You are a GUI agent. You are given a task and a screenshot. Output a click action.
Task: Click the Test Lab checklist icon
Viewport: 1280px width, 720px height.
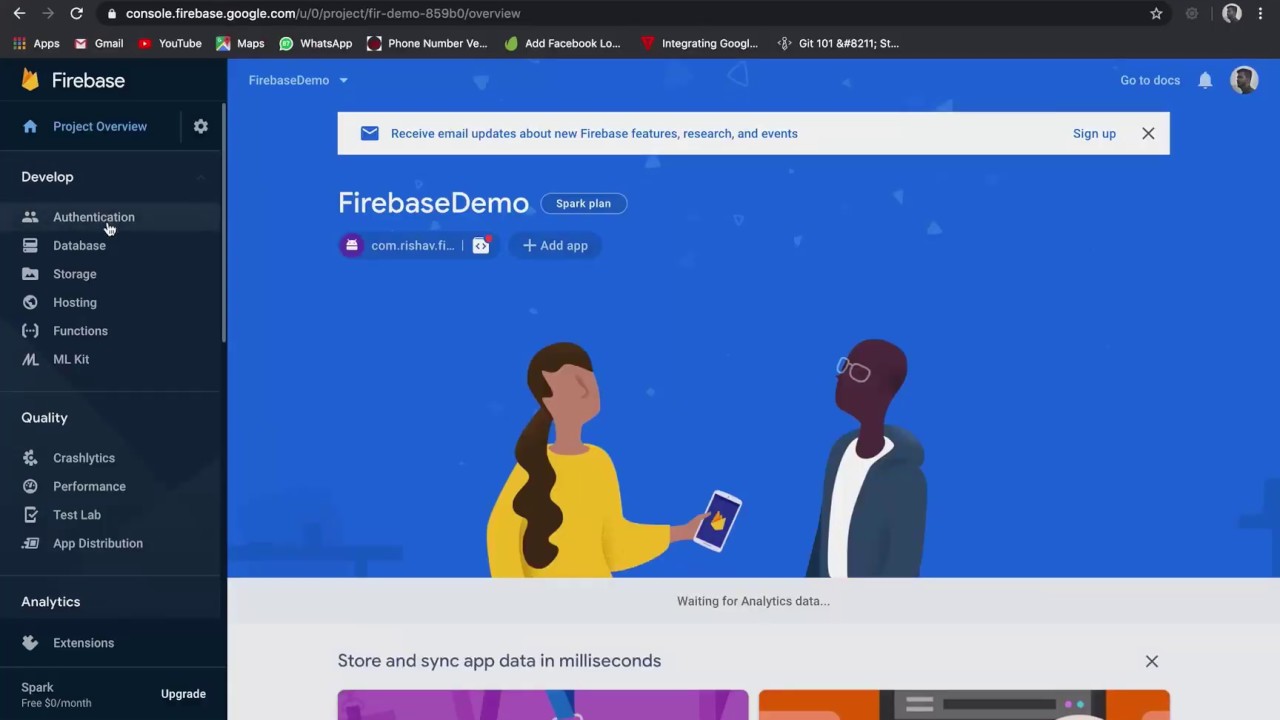30,515
